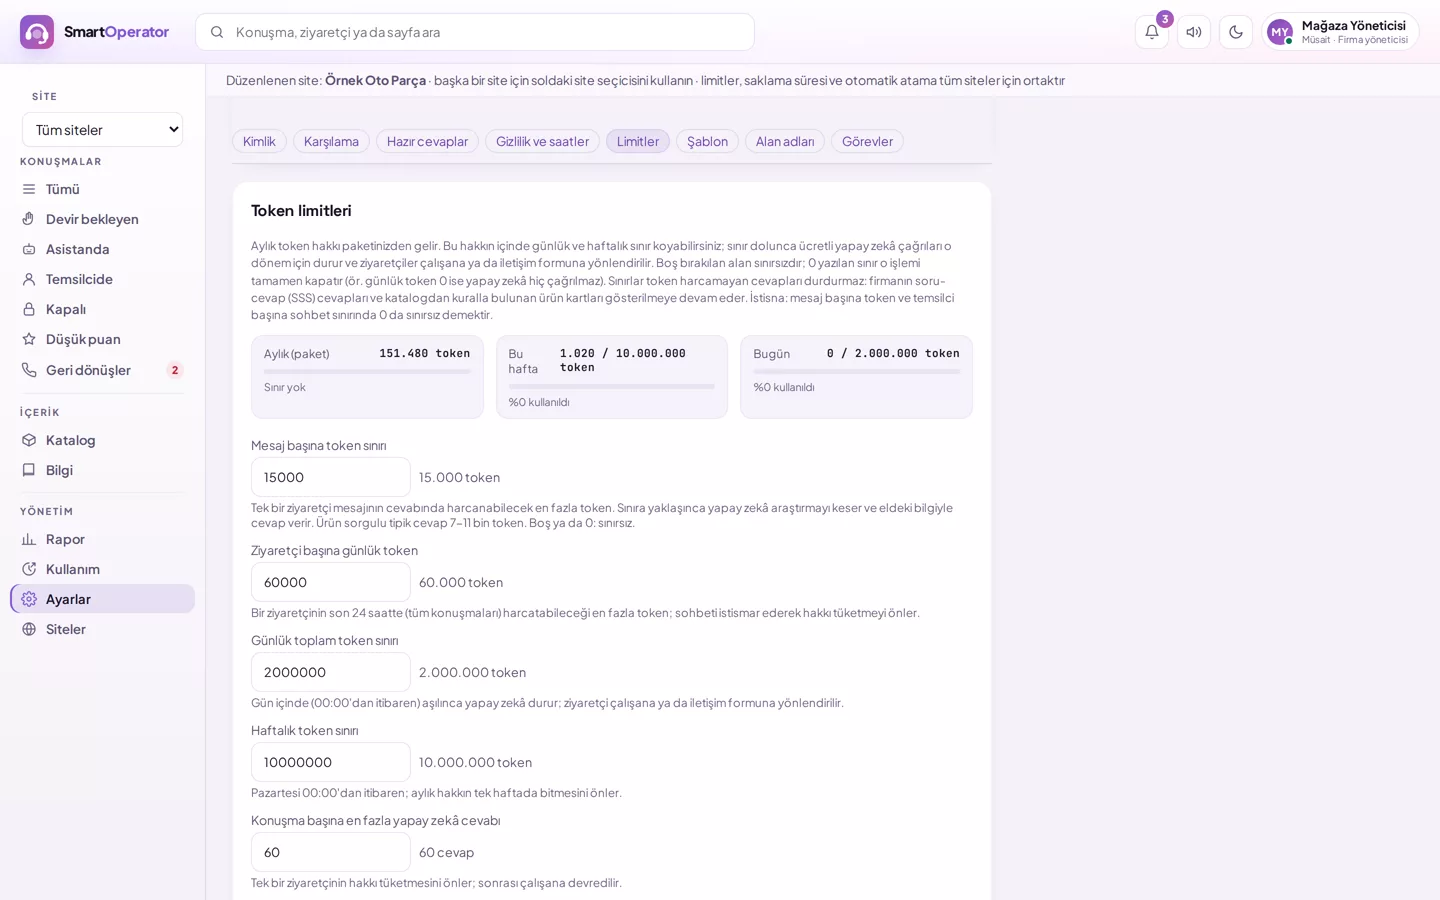Select the Hazır cevaplar tab
Viewport: 1440px width, 900px height.
[x=427, y=141]
